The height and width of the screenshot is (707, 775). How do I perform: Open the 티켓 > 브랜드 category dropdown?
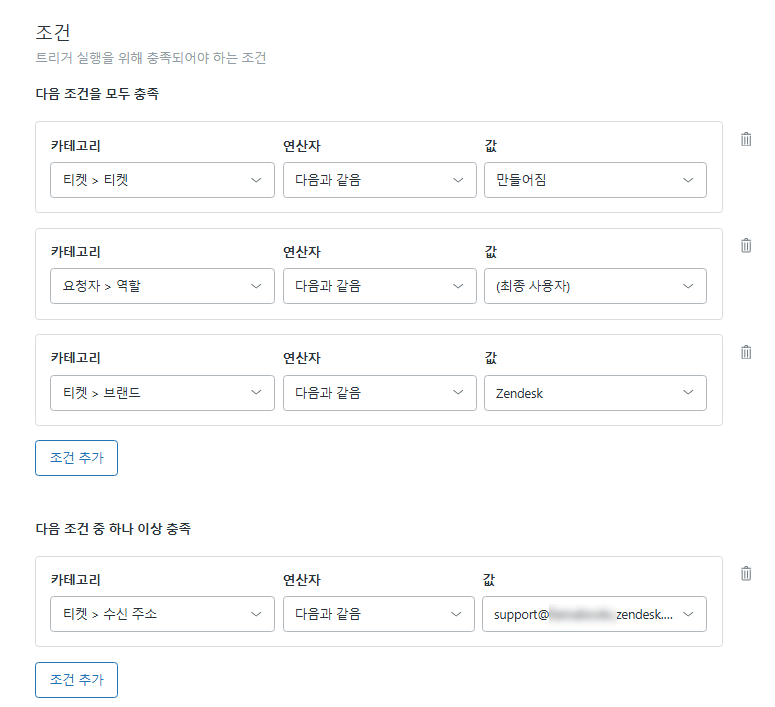(162, 393)
